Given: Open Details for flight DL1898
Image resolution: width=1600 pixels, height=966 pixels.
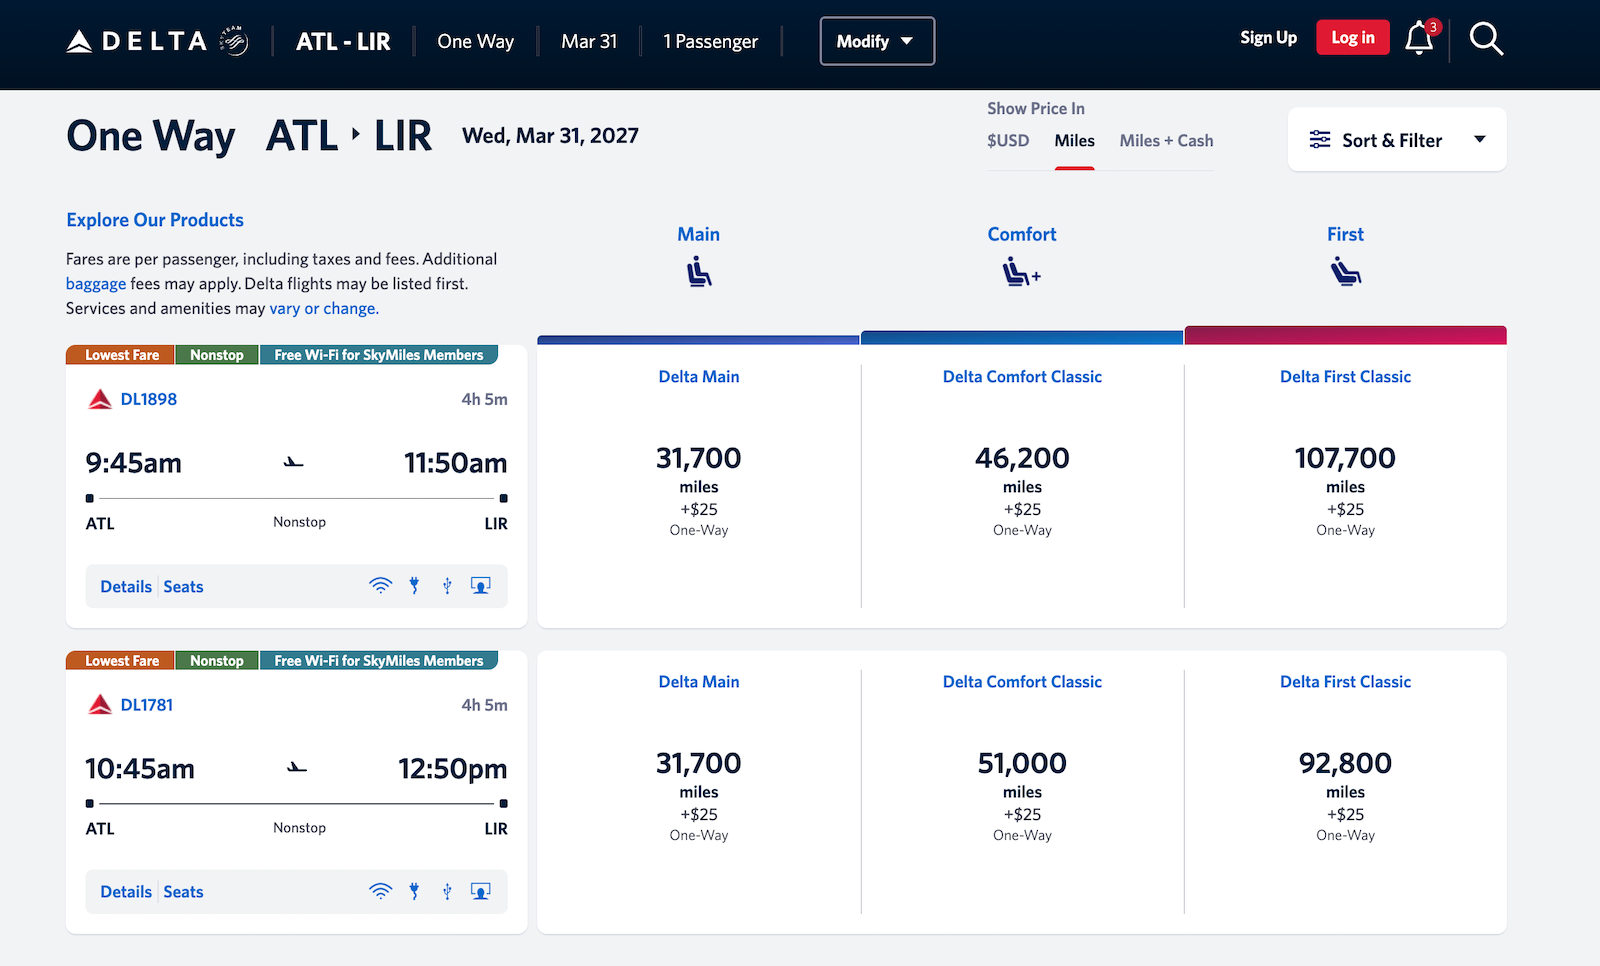Looking at the screenshot, I should [126, 587].
